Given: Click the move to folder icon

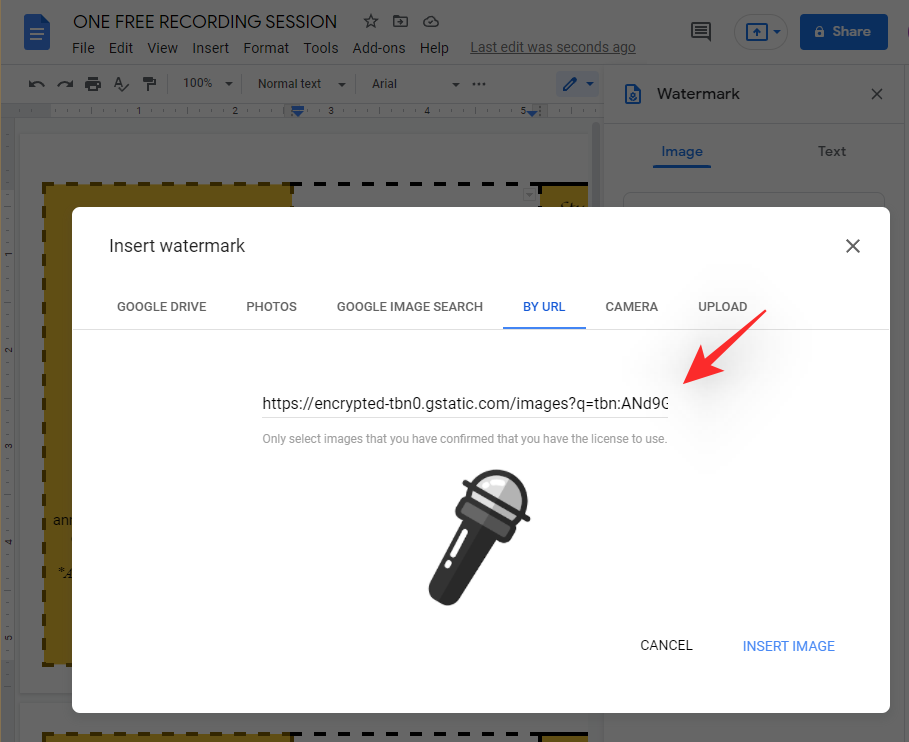Looking at the screenshot, I should coord(401,21).
